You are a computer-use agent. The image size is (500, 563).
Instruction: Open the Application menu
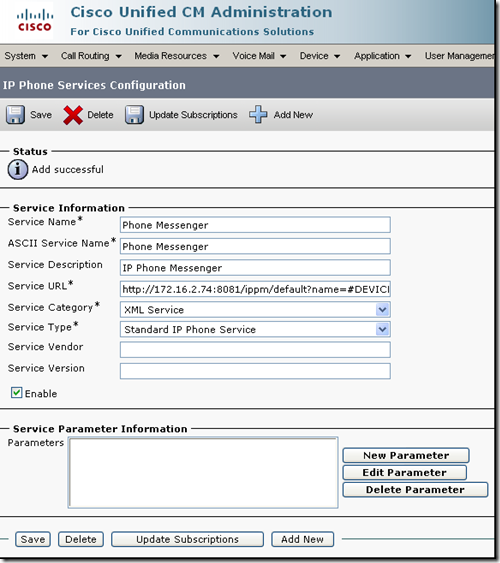tap(383, 56)
